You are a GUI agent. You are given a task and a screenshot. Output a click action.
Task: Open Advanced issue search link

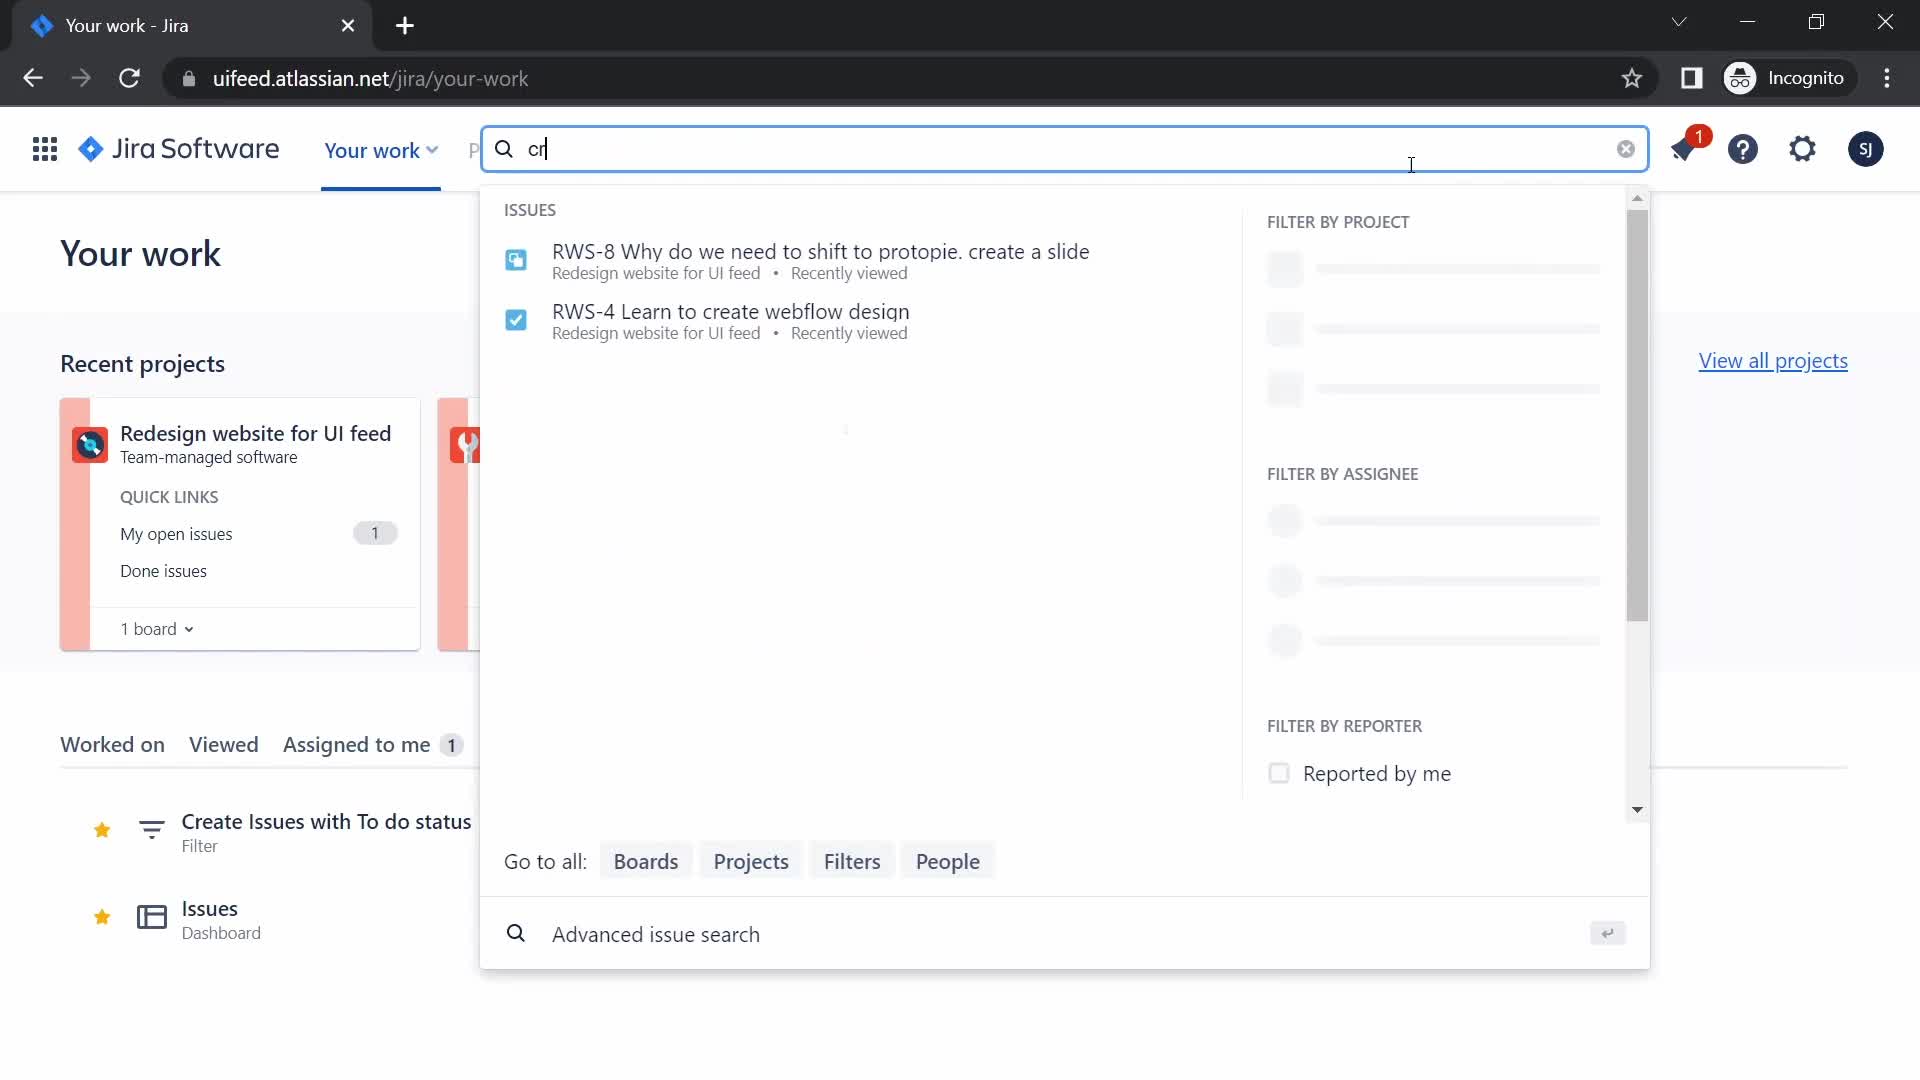pyautogui.click(x=655, y=934)
